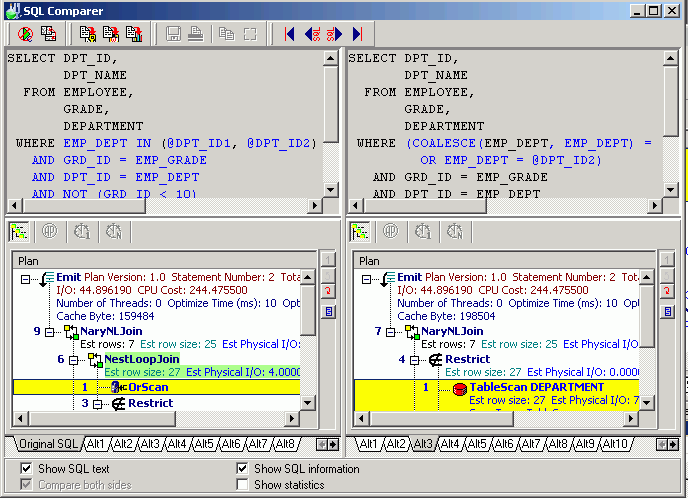Click the Print icon in toolbar

pos(195,34)
